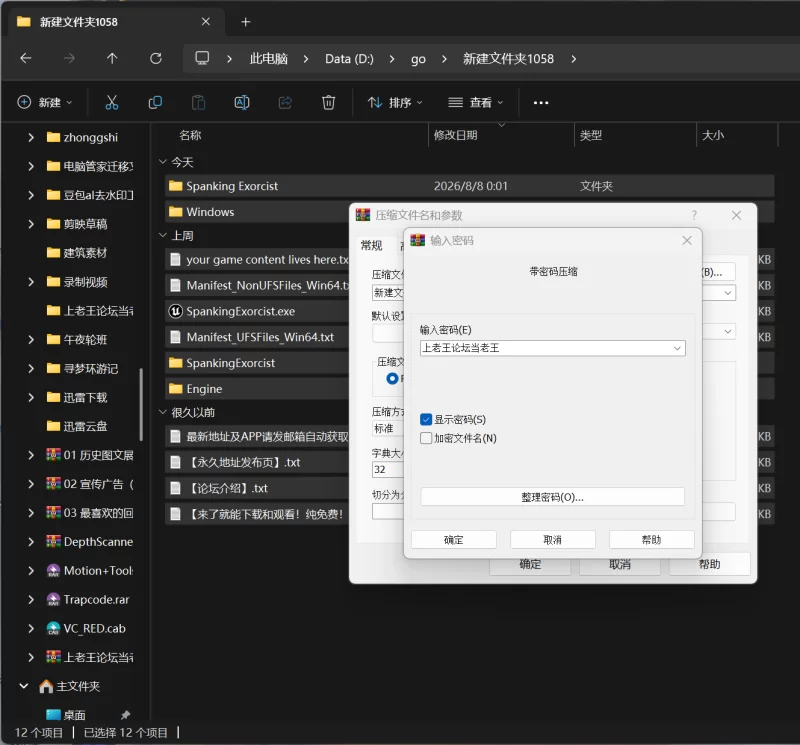Open the three-dots more options menu
The image size is (800, 745).
pyautogui.click(x=541, y=103)
